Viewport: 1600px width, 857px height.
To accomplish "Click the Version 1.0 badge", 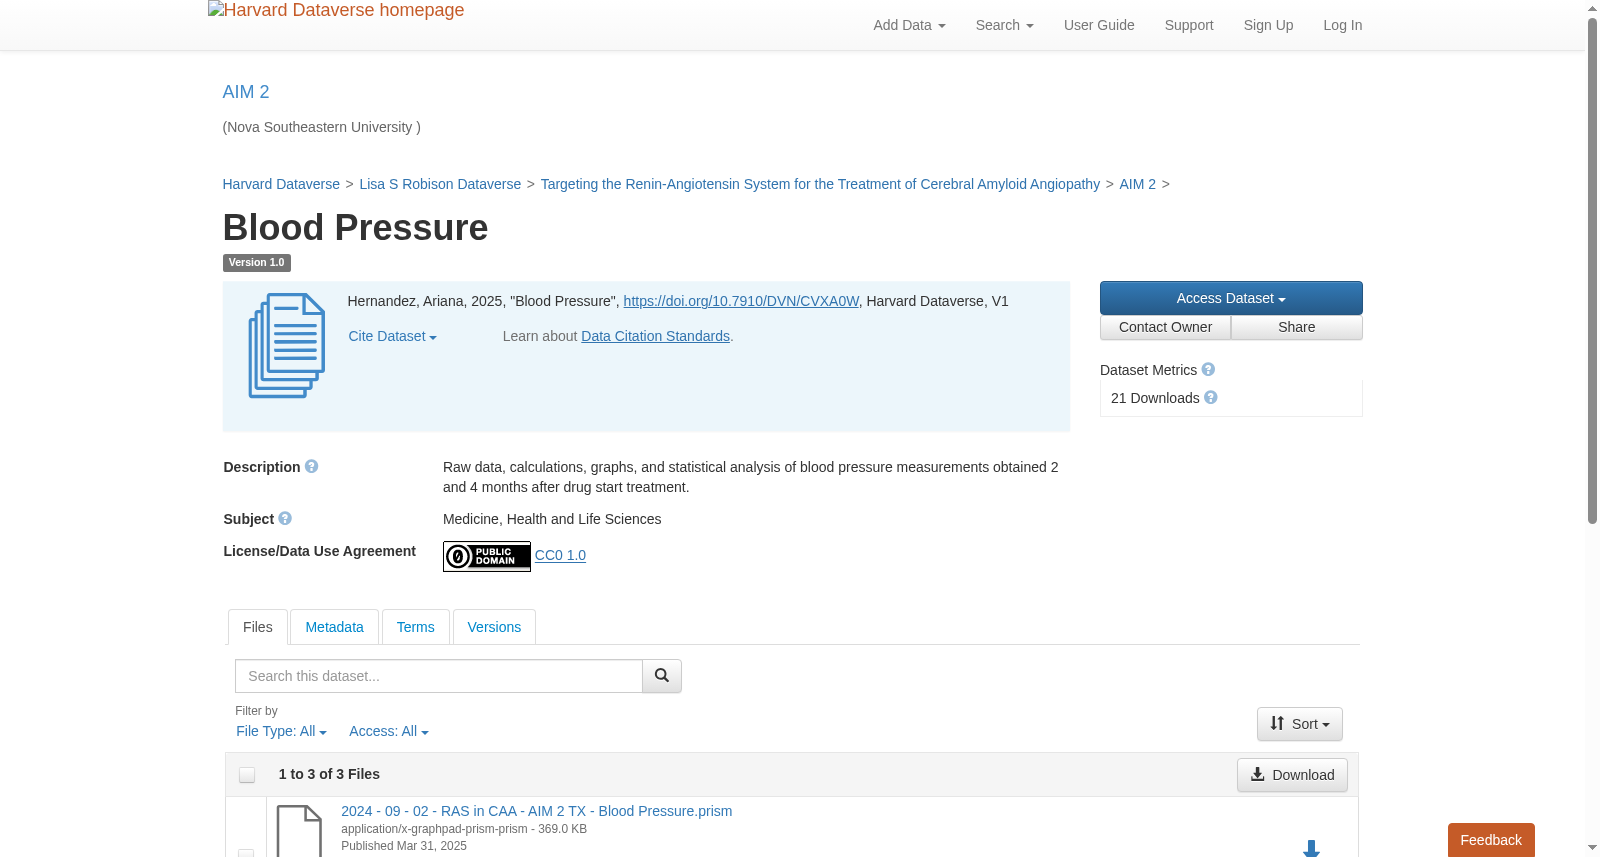I will (x=257, y=263).
